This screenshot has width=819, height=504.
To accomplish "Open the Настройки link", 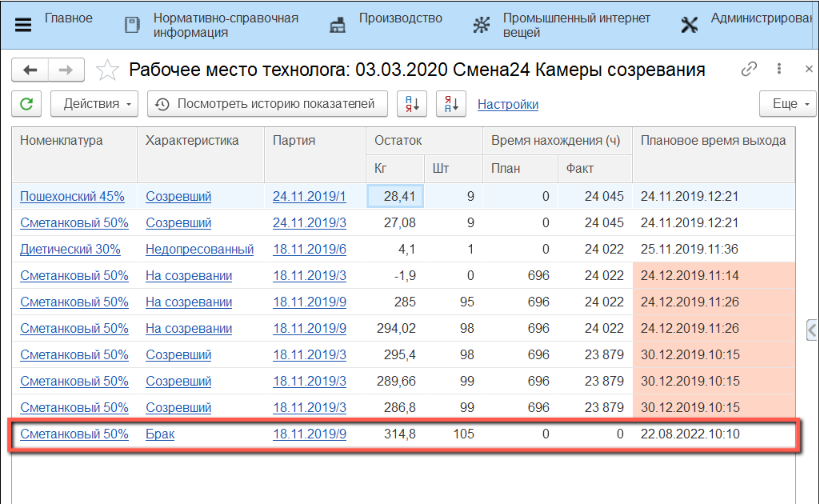I will pos(508,104).
